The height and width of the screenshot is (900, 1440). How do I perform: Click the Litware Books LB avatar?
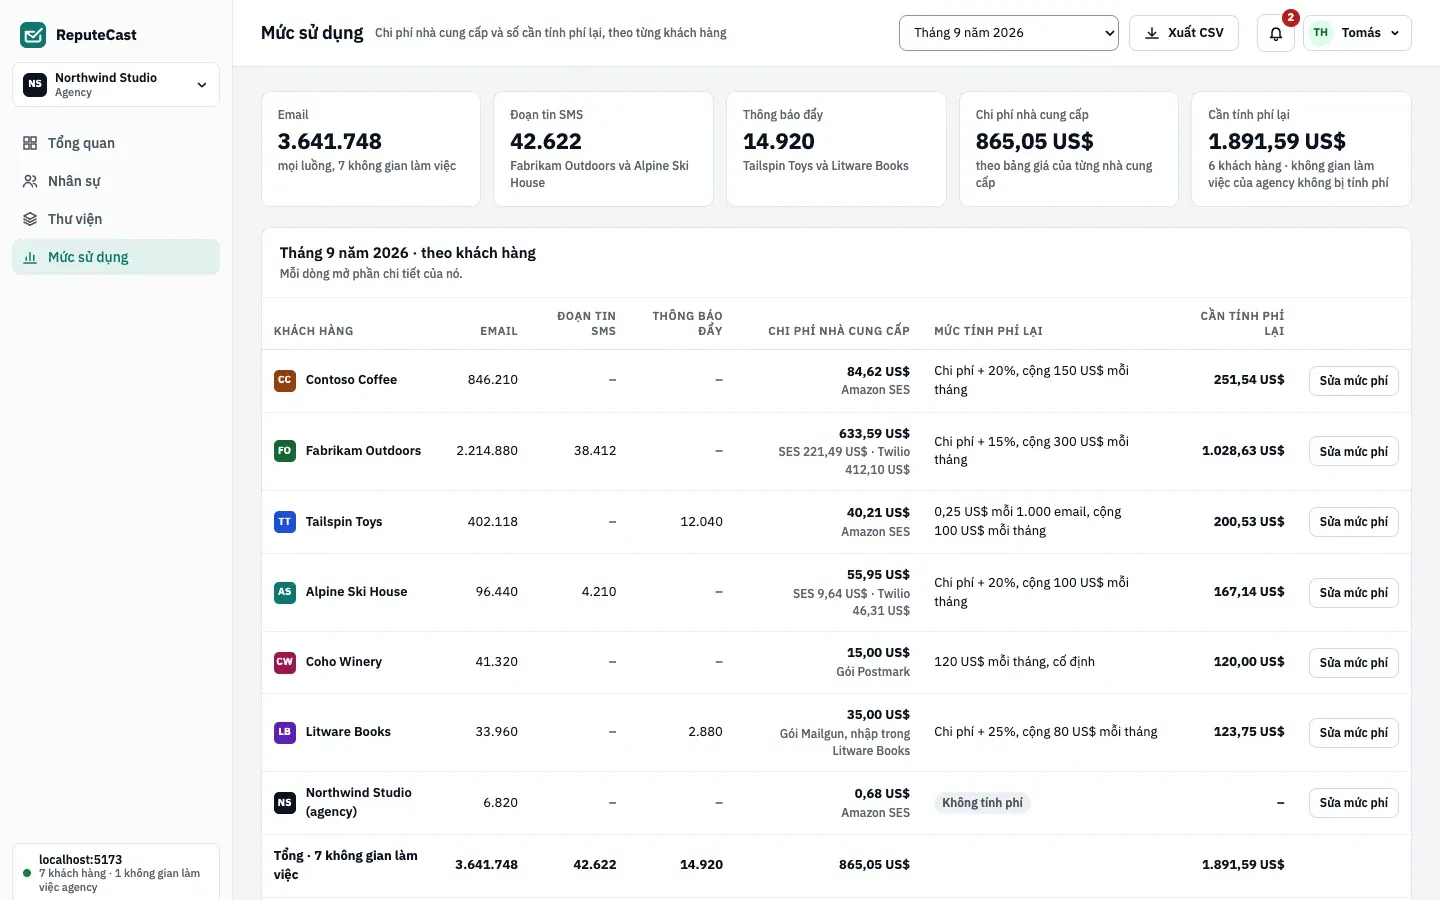[x=285, y=732]
